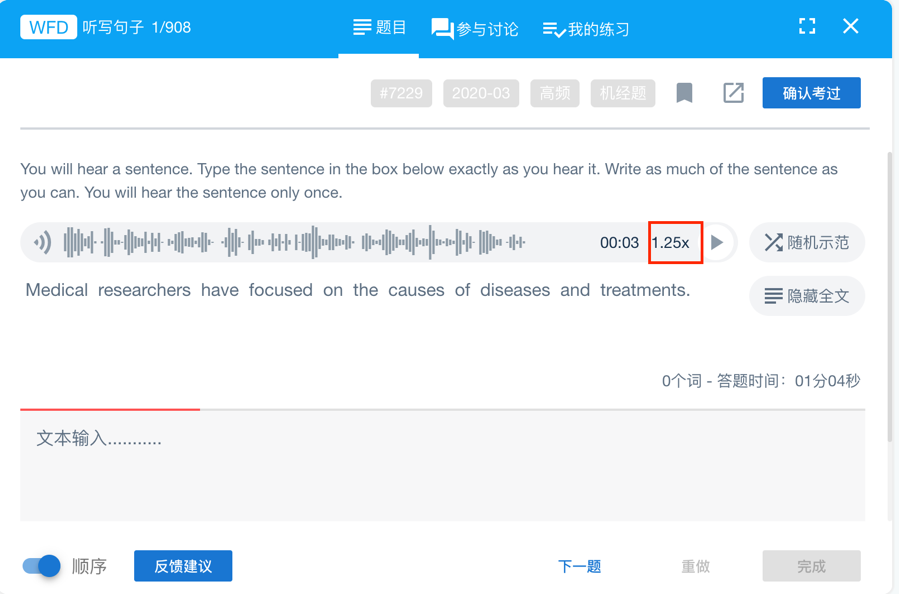Click the 00:03 audio duration
This screenshot has width=899, height=594.
click(619, 243)
